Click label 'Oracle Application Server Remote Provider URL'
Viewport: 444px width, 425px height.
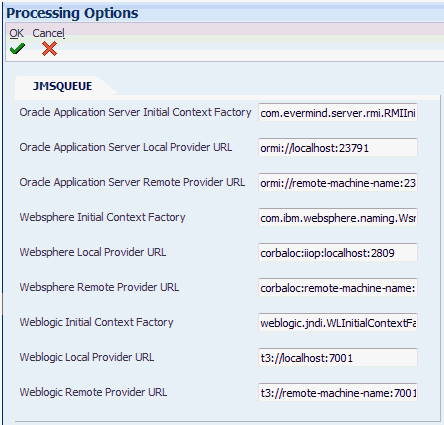(132, 182)
